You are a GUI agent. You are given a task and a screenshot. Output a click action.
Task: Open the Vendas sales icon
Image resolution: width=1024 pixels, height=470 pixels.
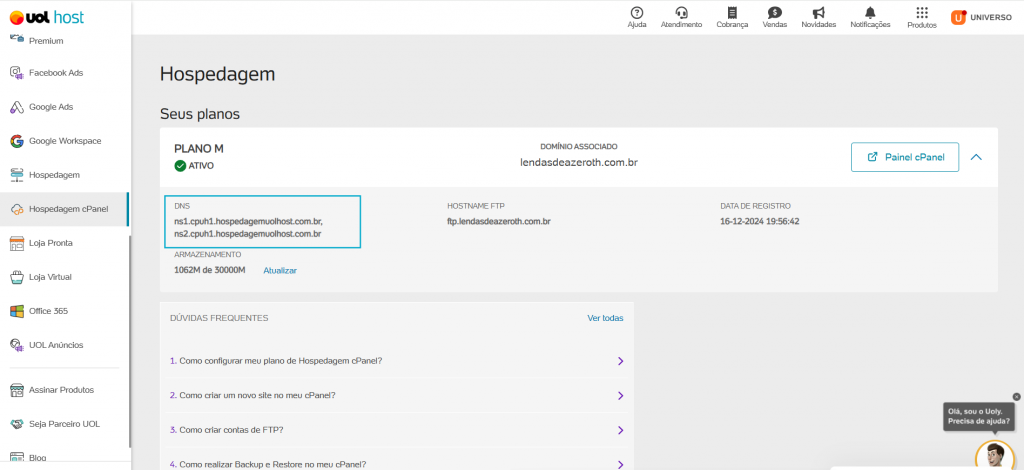click(775, 12)
